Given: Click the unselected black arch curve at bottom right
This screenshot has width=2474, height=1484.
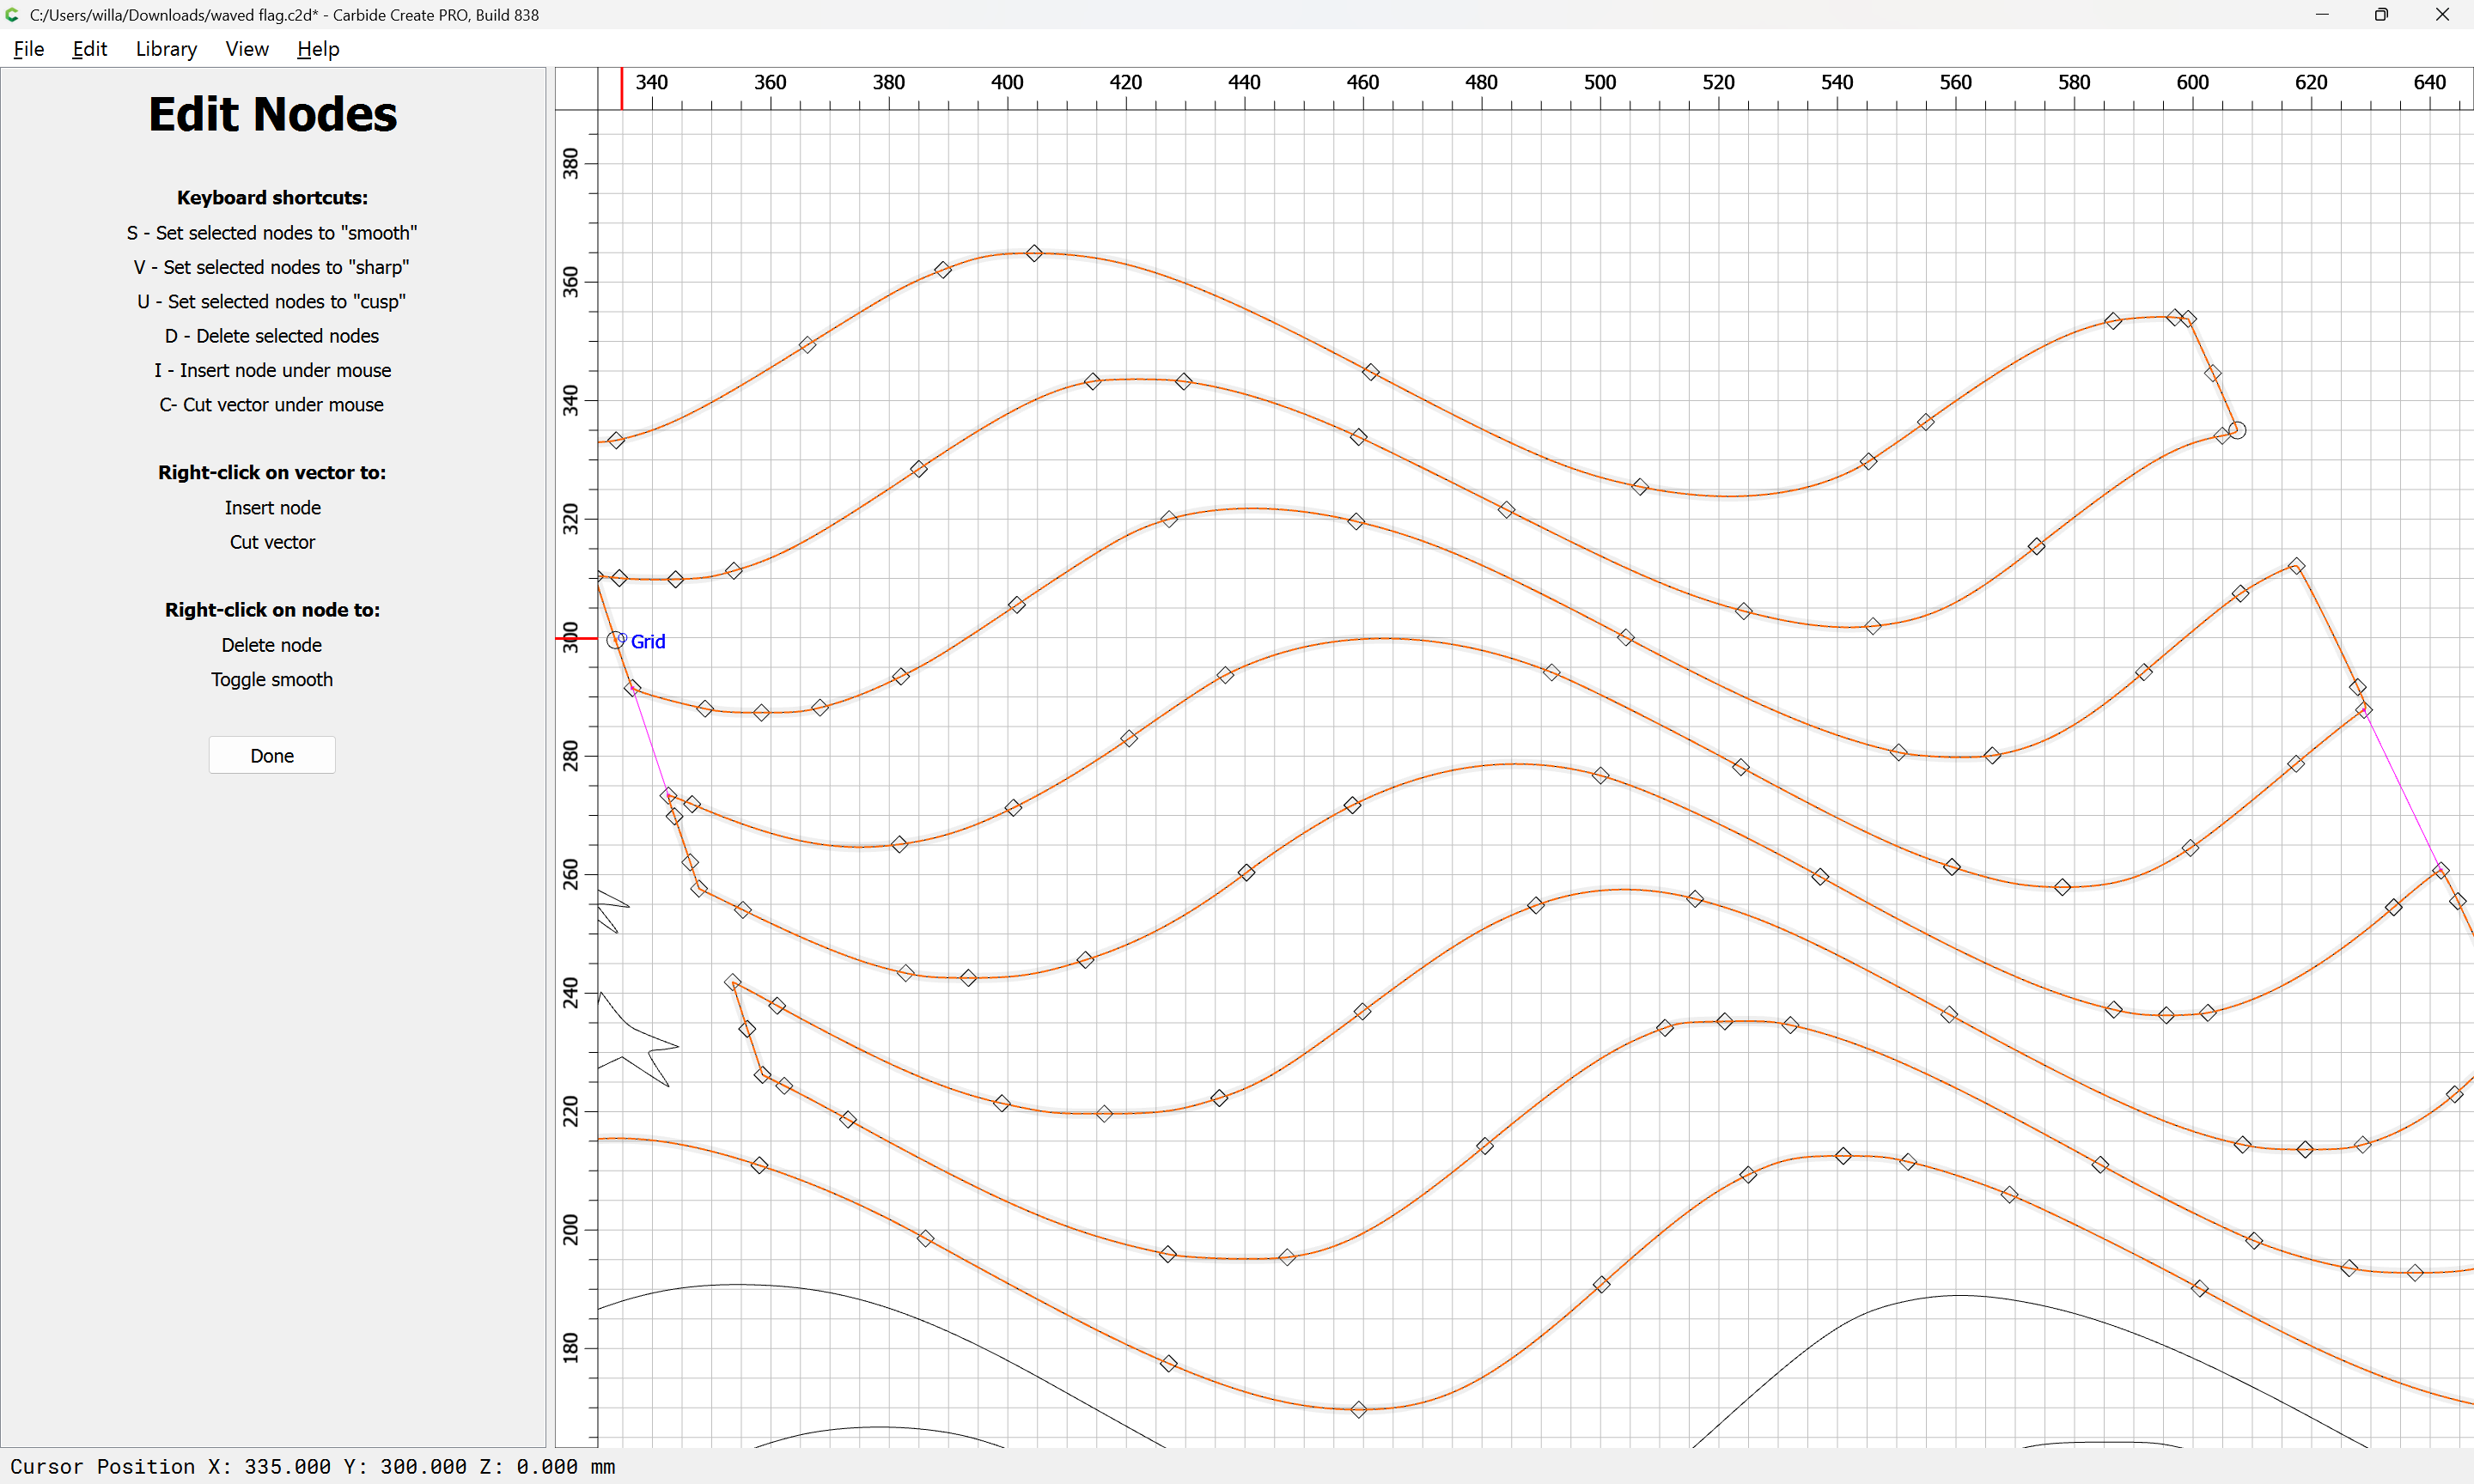Looking at the screenshot, I should 1960,1296.
